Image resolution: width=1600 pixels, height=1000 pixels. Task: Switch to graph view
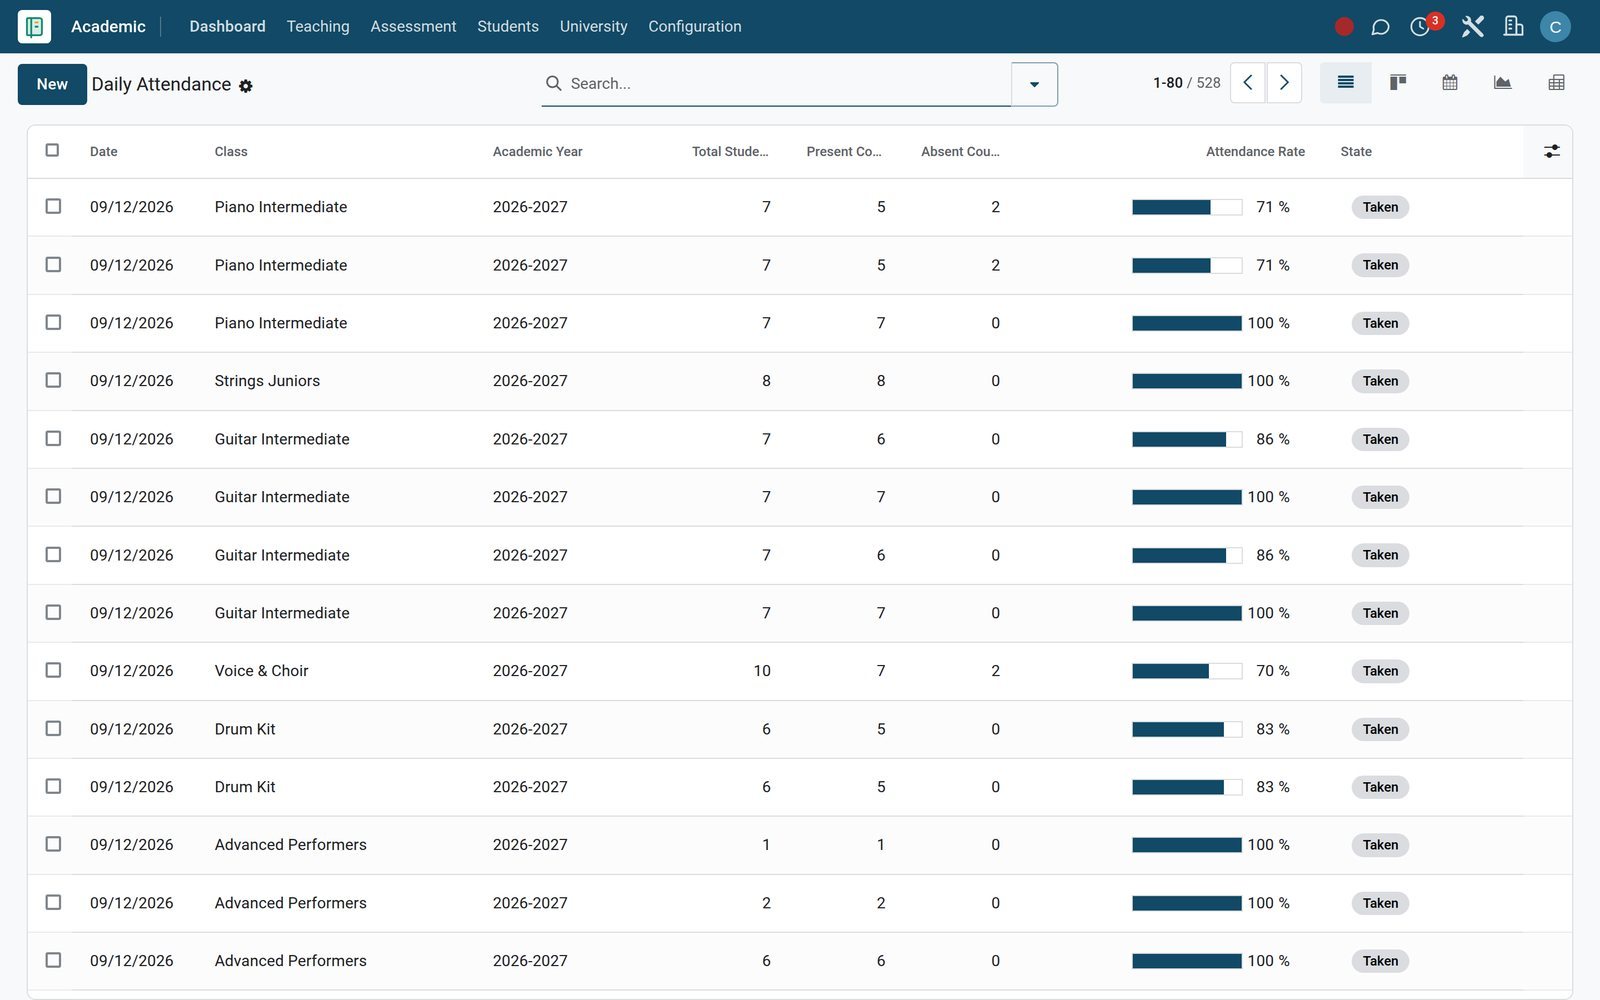point(1502,83)
